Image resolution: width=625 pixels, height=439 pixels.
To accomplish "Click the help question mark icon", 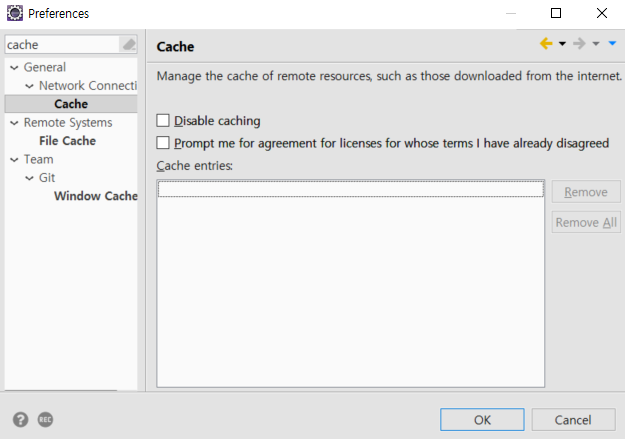I will 20,419.
